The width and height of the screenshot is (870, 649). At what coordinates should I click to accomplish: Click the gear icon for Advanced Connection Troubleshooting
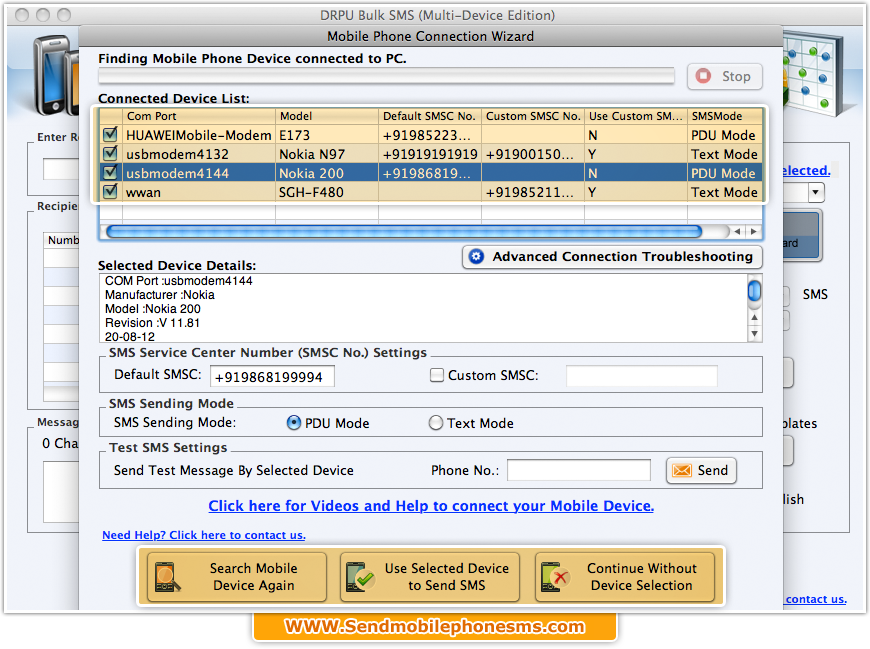pyautogui.click(x=476, y=257)
